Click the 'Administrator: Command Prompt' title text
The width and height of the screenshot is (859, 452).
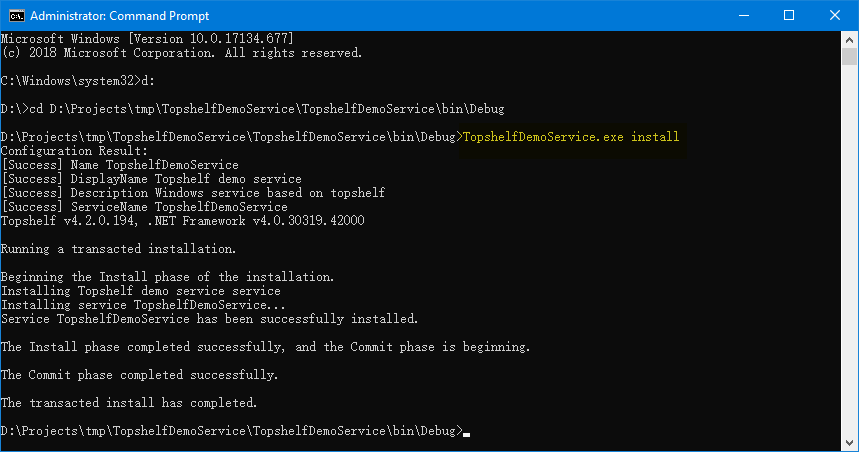coord(119,16)
